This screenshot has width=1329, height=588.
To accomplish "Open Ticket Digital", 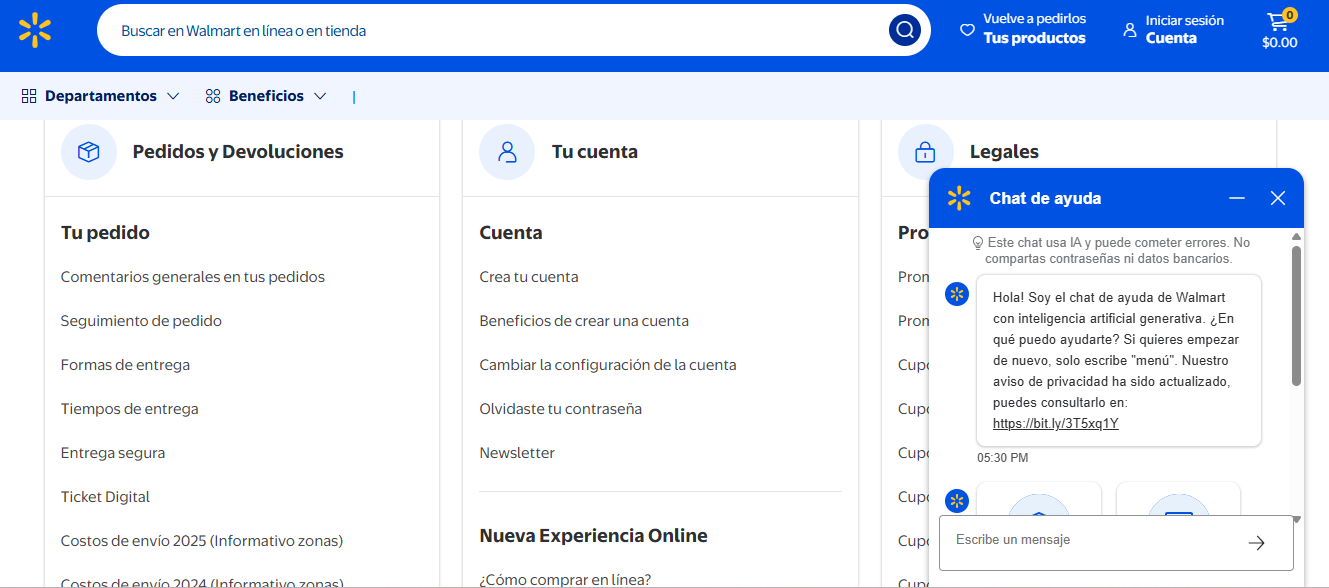I will click(105, 497).
